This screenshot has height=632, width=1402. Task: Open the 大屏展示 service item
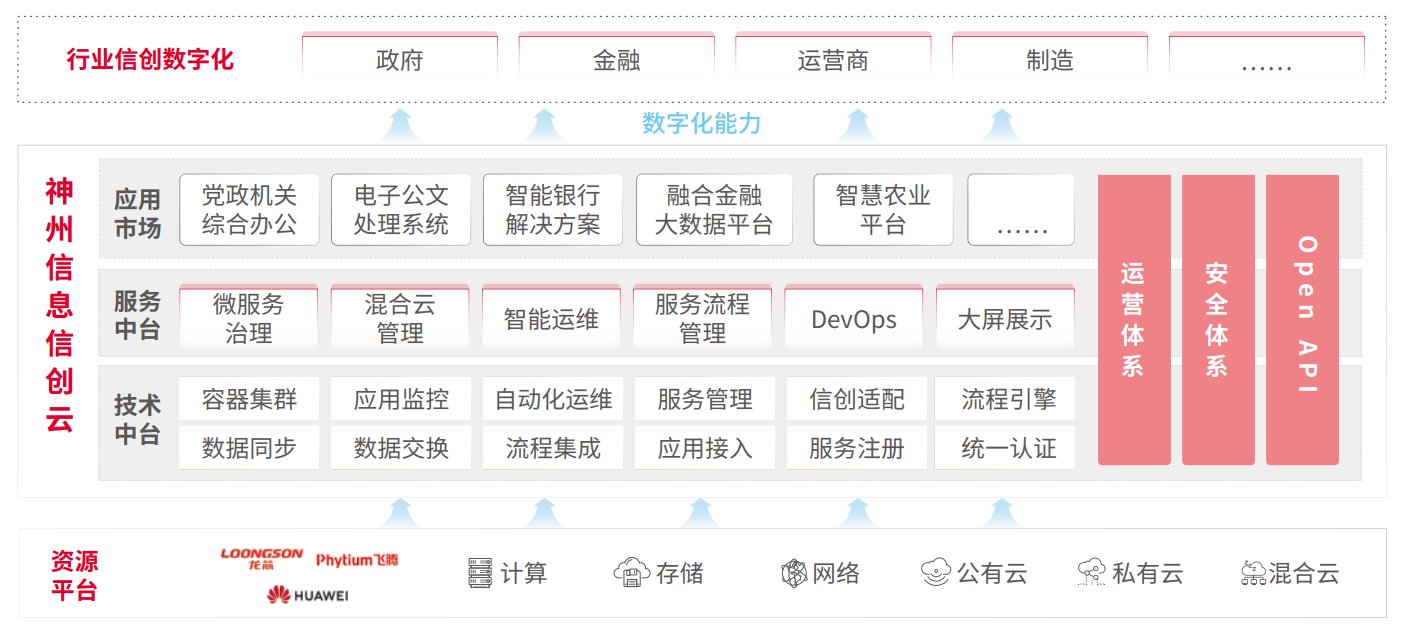(1005, 317)
